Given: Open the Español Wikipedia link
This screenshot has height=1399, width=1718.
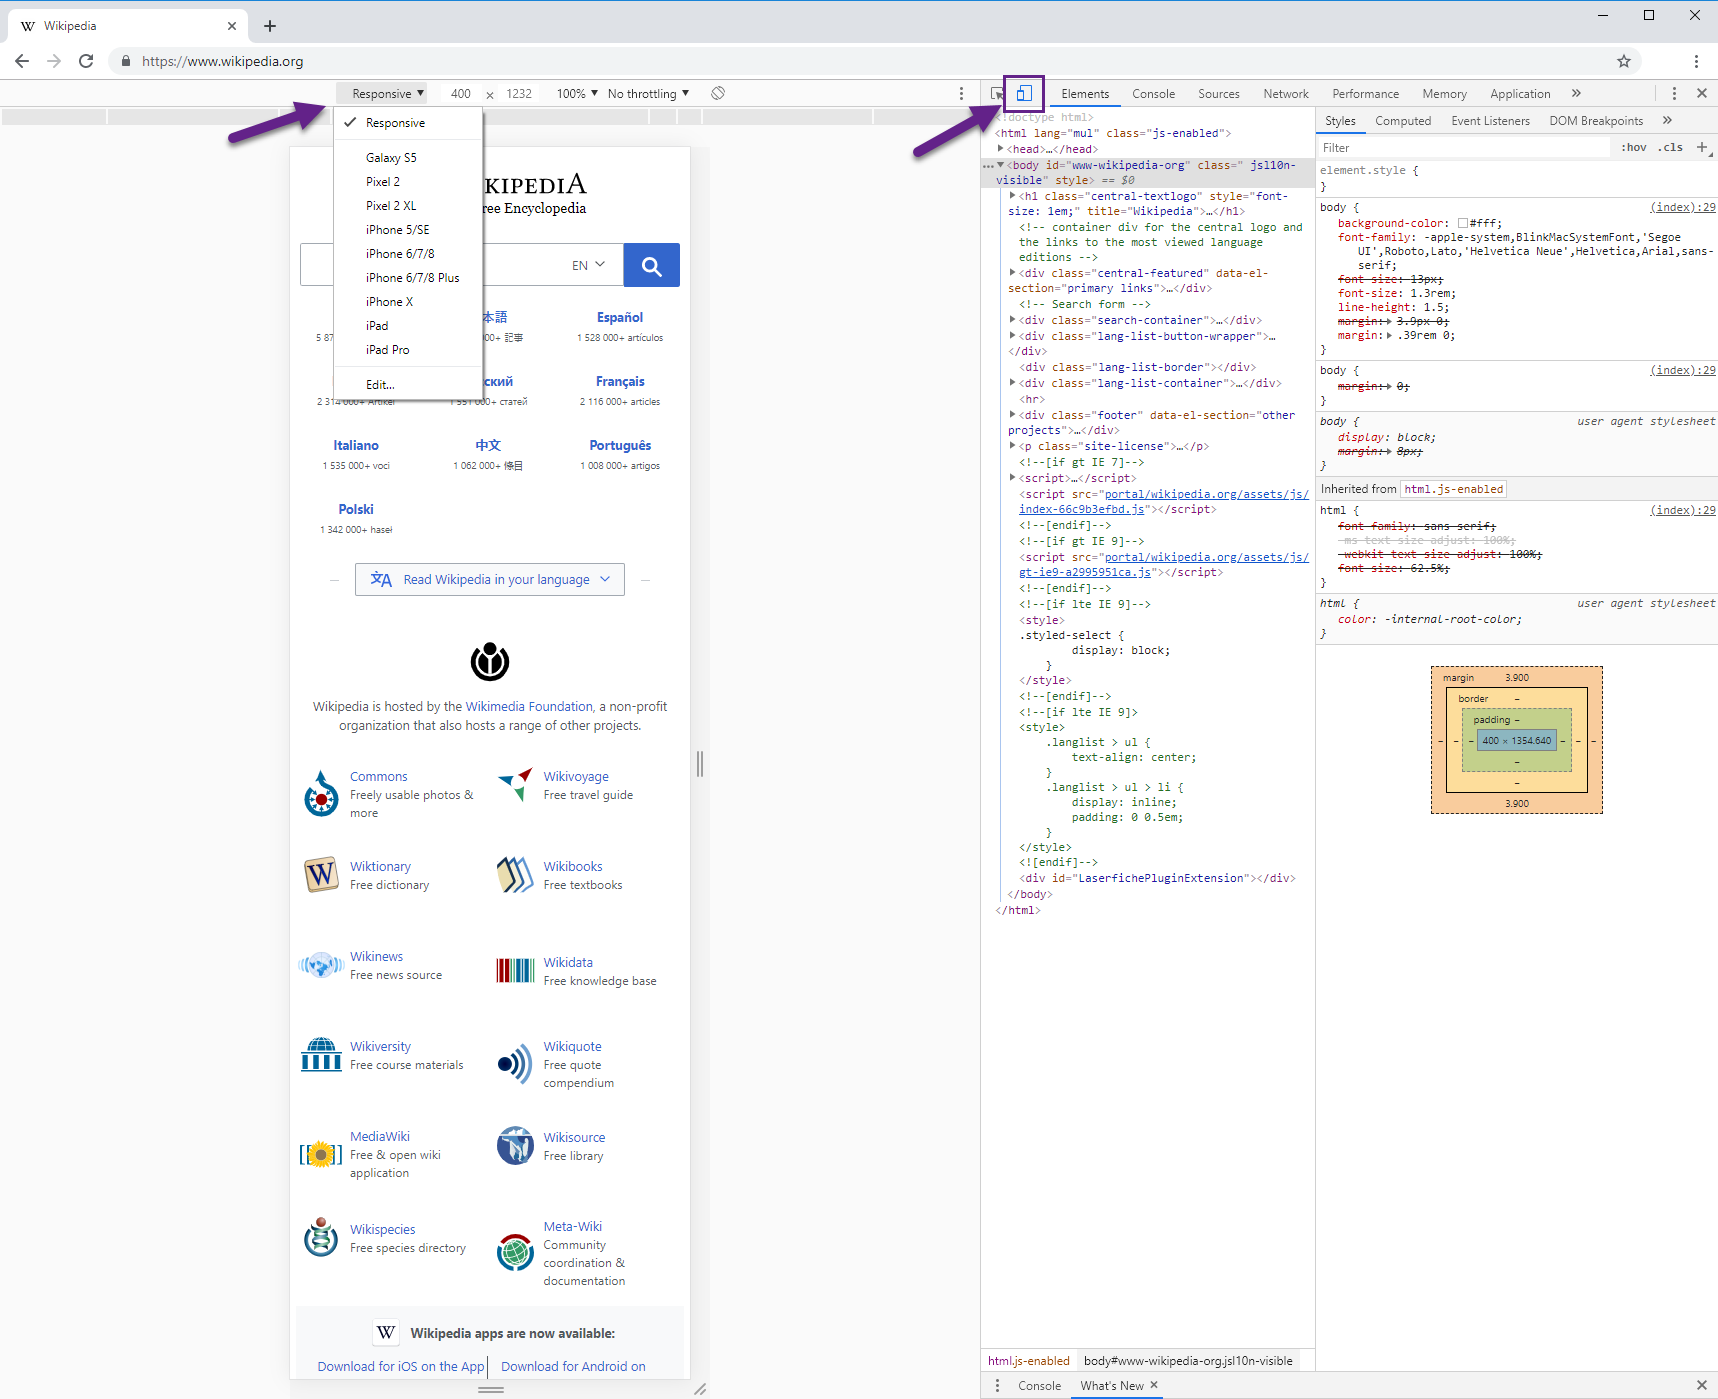Looking at the screenshot, I should pyautogui.click(x=620, y=317).
